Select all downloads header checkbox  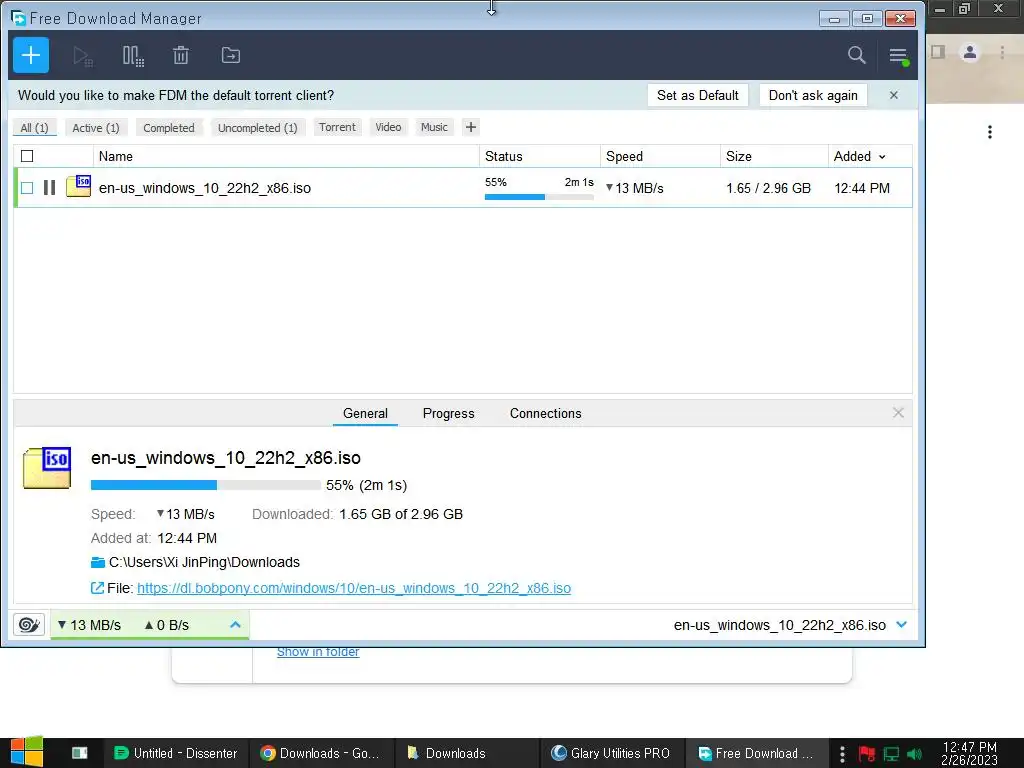(x=27, y=156)
